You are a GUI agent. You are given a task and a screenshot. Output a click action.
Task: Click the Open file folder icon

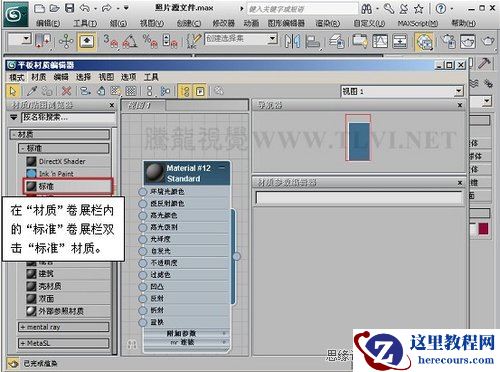54,8
